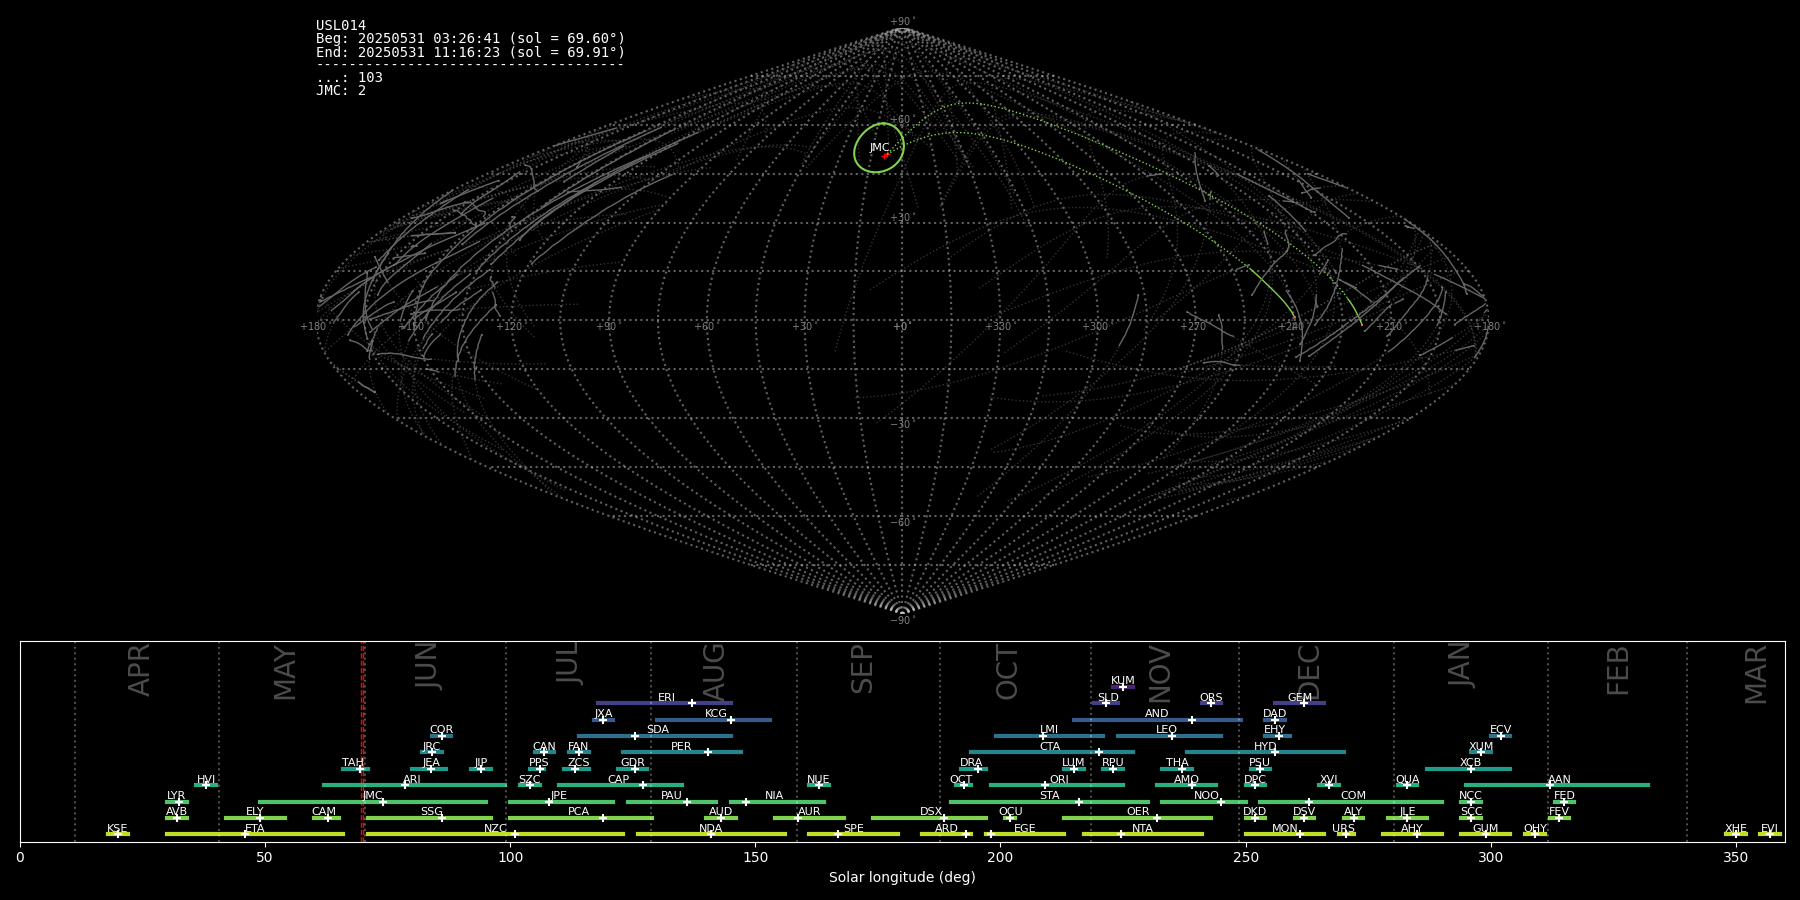Click the JXA shower label
Viewport: 1800px width, 900px height.
coord(603,714)
